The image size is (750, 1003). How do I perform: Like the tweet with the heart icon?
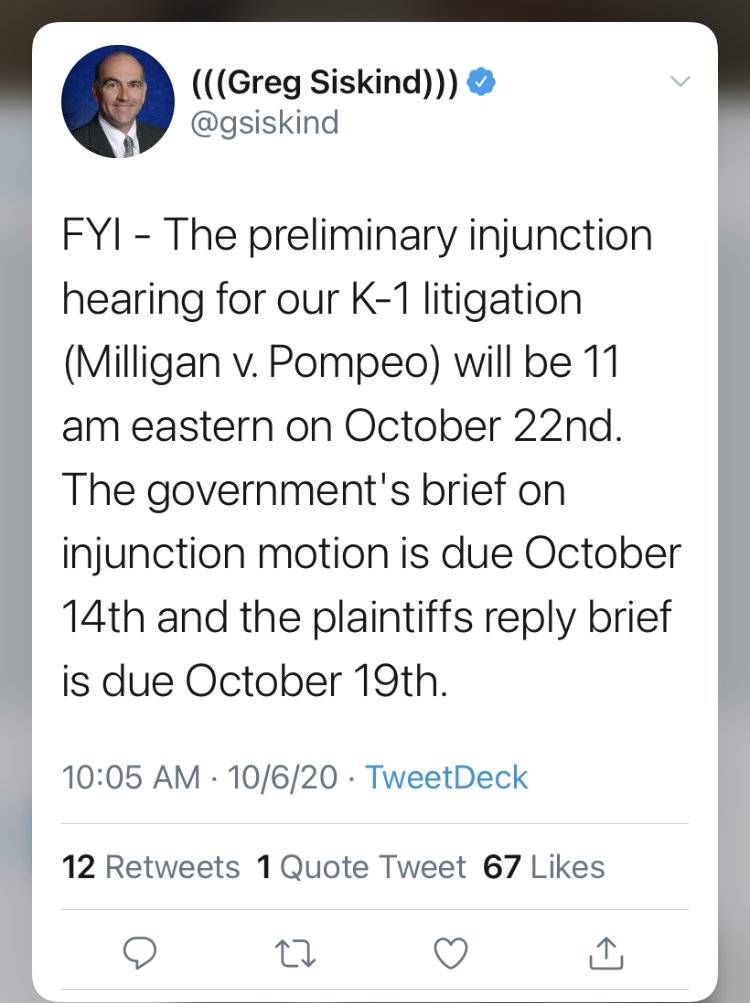(450, 955)
